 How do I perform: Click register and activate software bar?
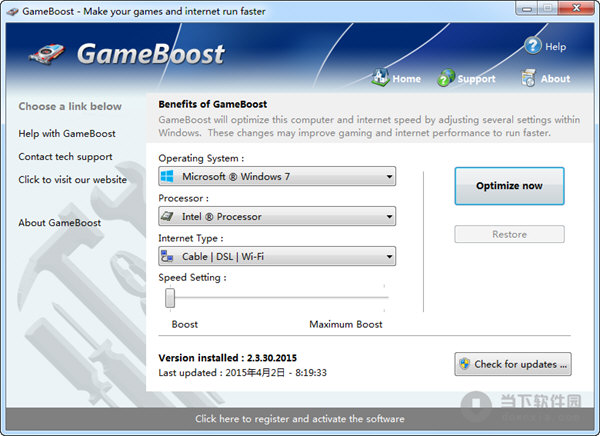pos(300,419)
